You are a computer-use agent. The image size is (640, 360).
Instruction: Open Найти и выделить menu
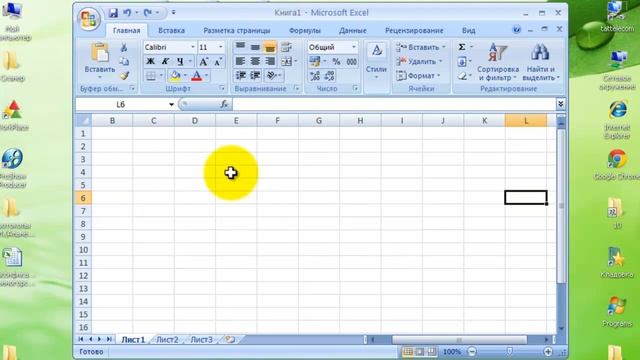coord(540,62)
